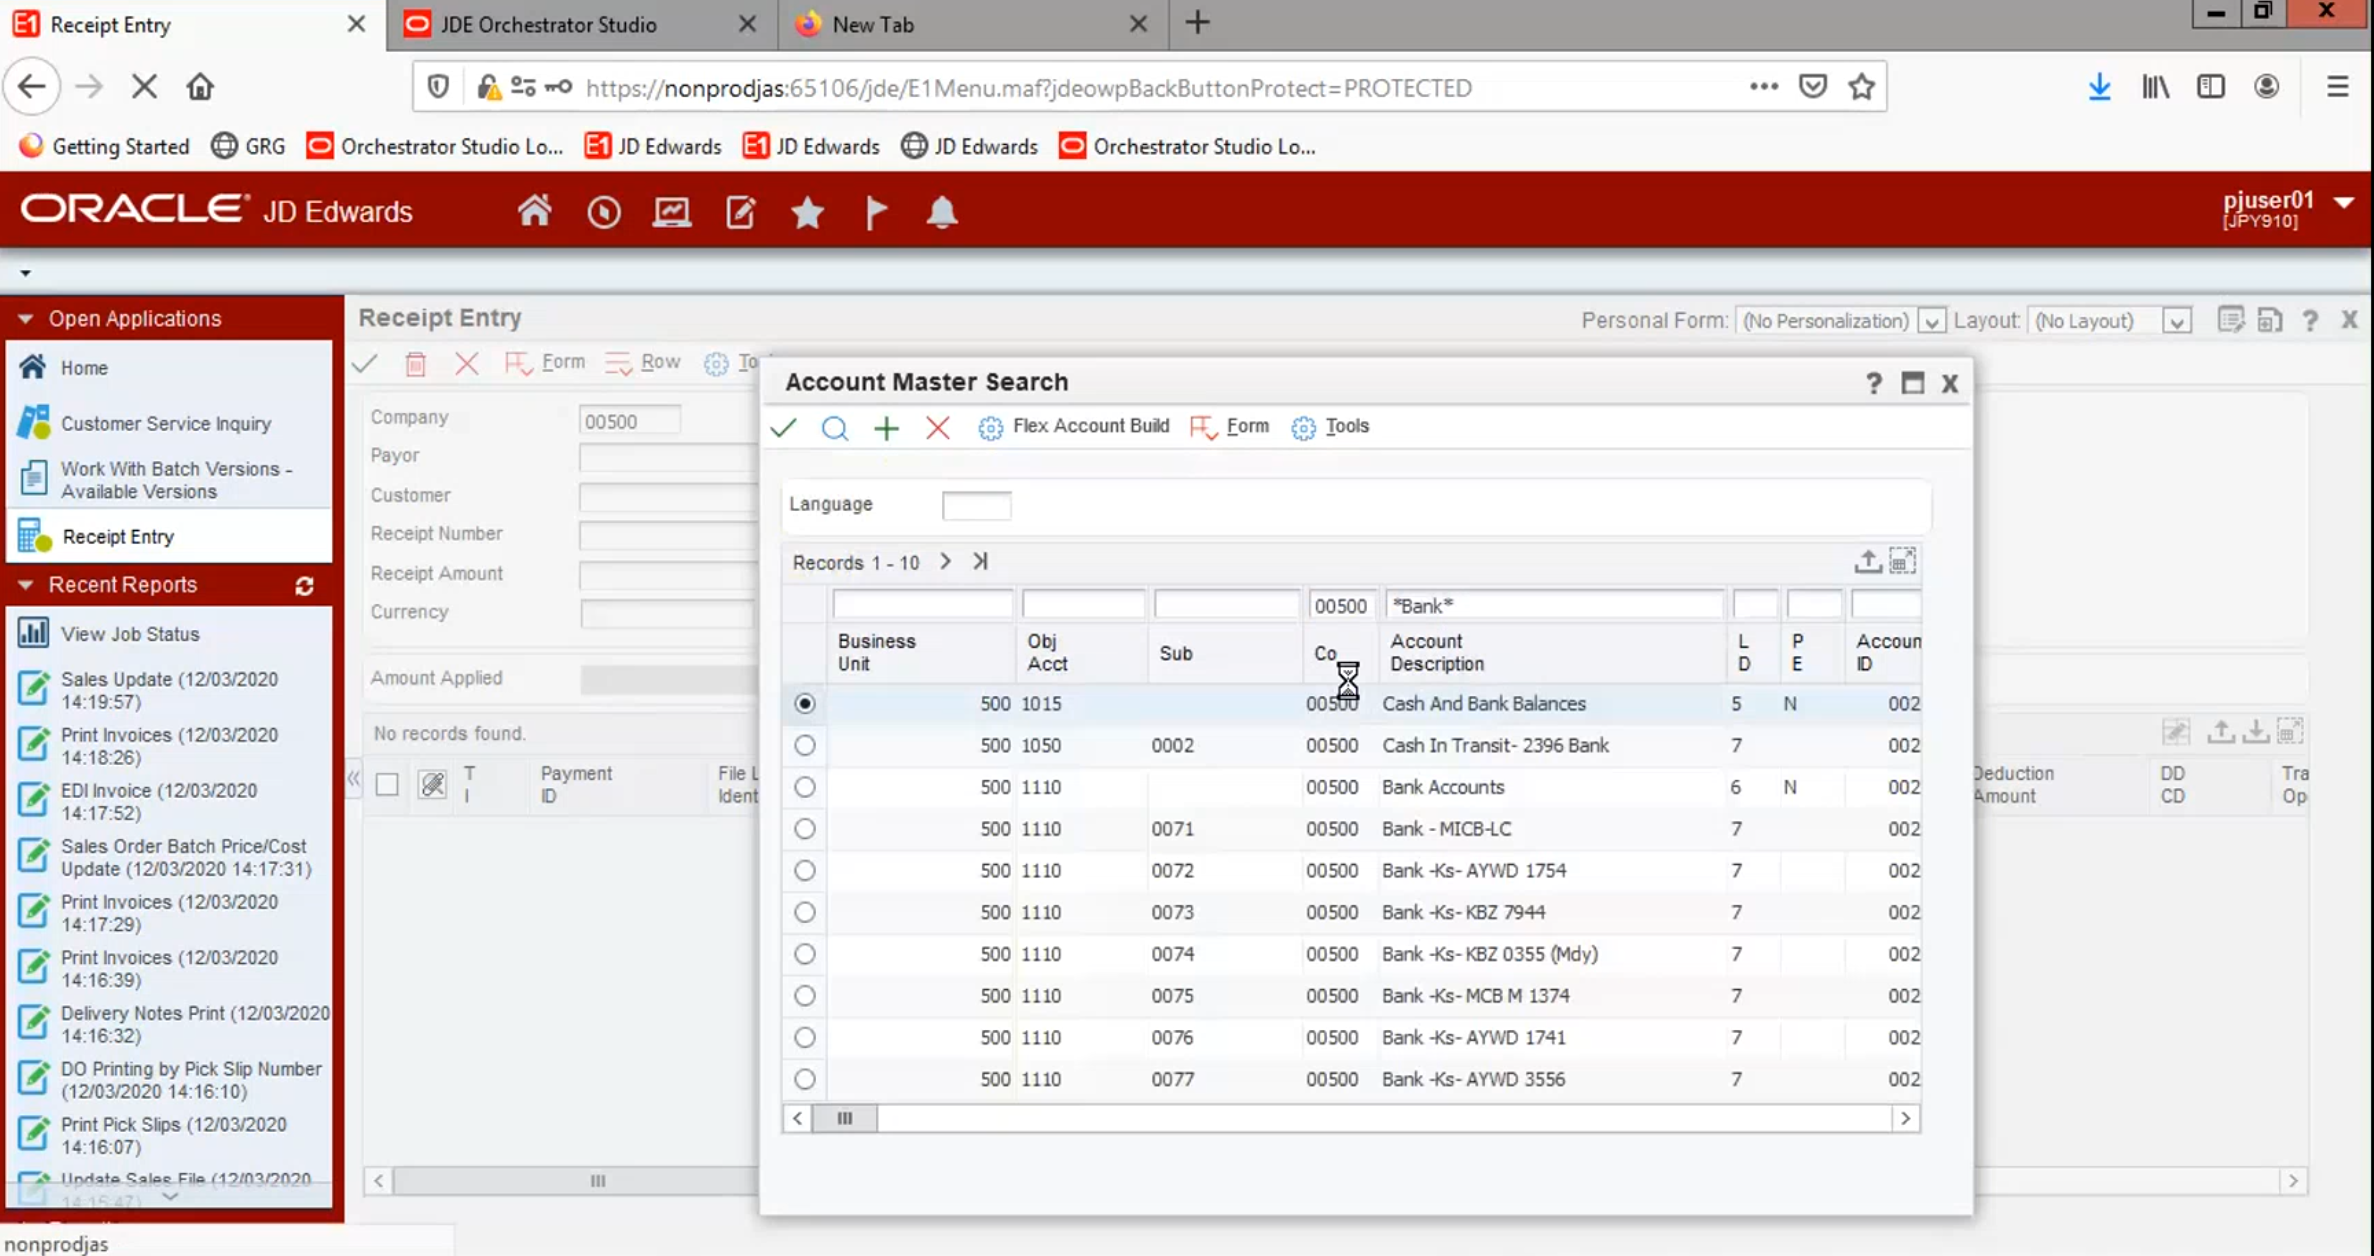Open the Personal Form dropdown
Viewport: 2374px width, 1256px height.
point(1932,321)
